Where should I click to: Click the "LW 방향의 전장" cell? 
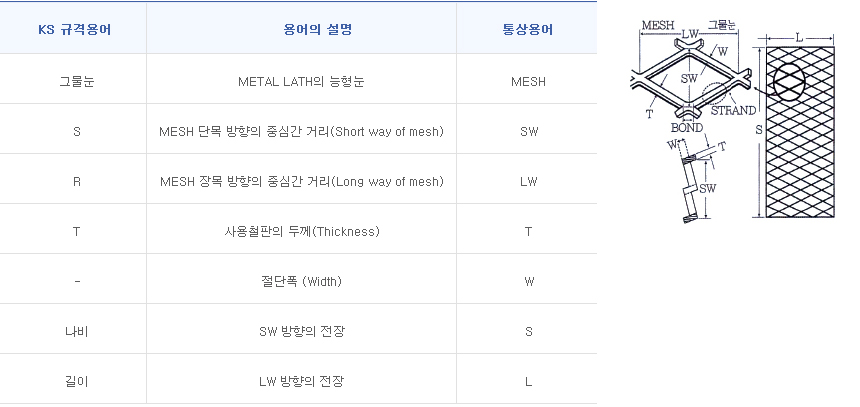click(x=301, y=382)
